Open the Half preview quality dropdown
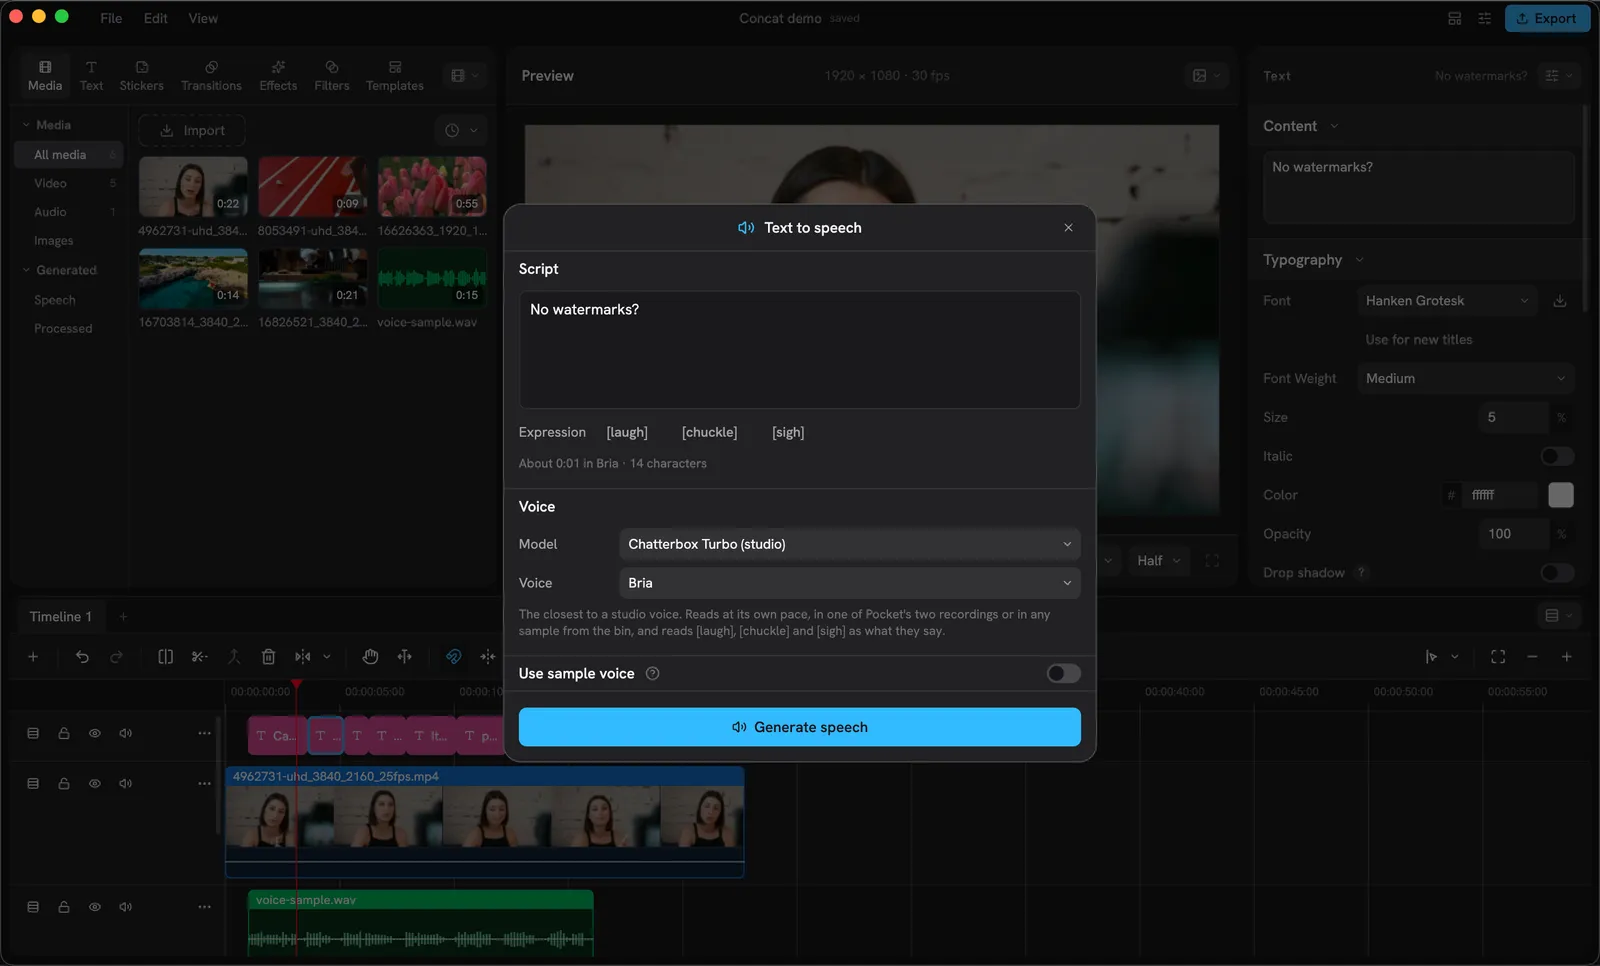This screenshot has width=1600, height=966. 1158,561
